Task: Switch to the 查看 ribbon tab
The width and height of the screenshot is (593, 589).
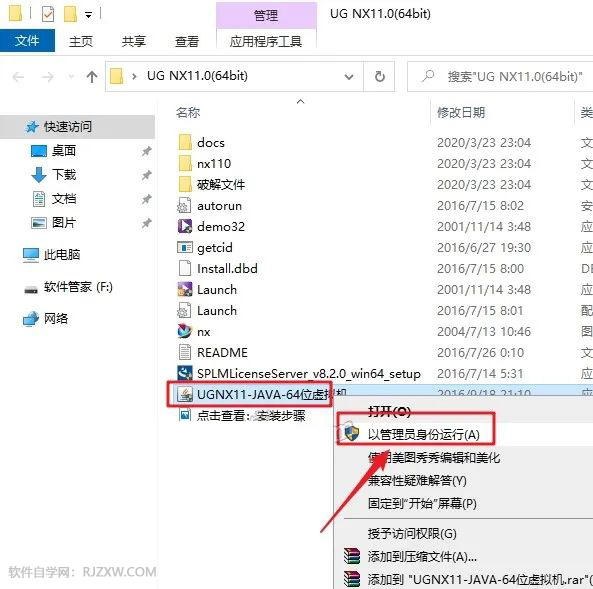Action: point(187,41)
